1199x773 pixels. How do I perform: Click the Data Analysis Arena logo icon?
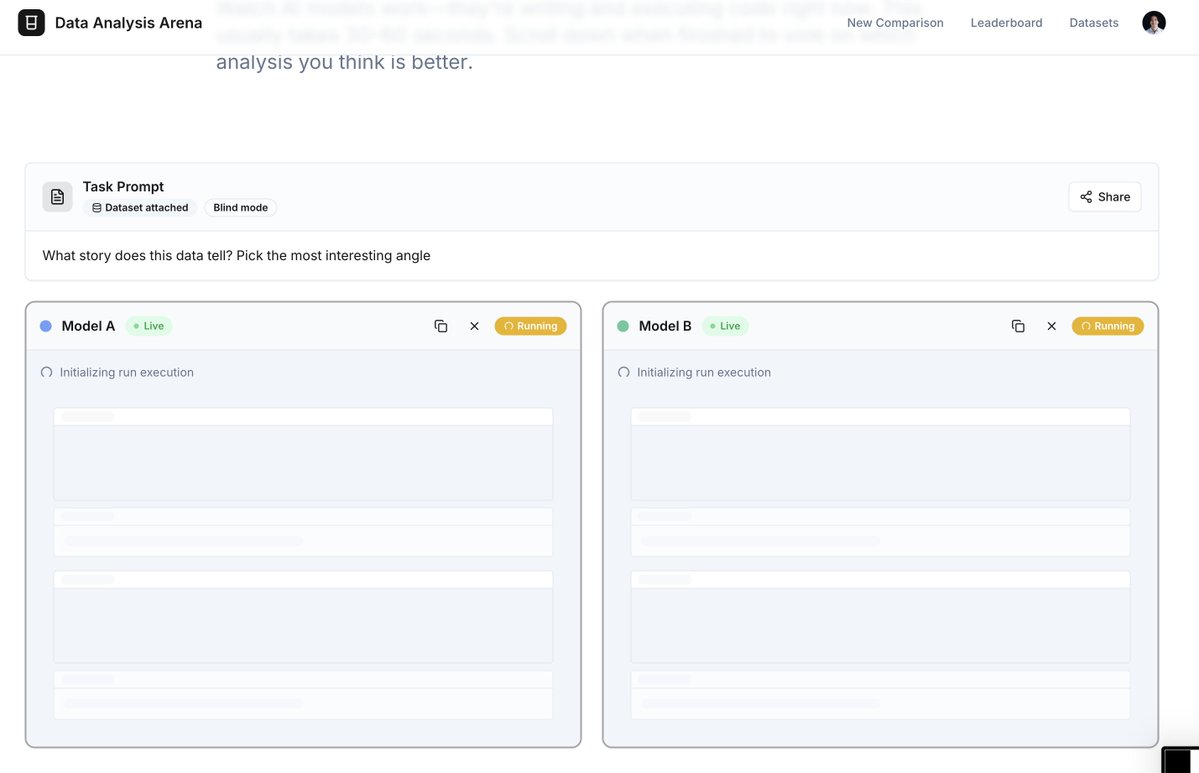pos(31,23)
